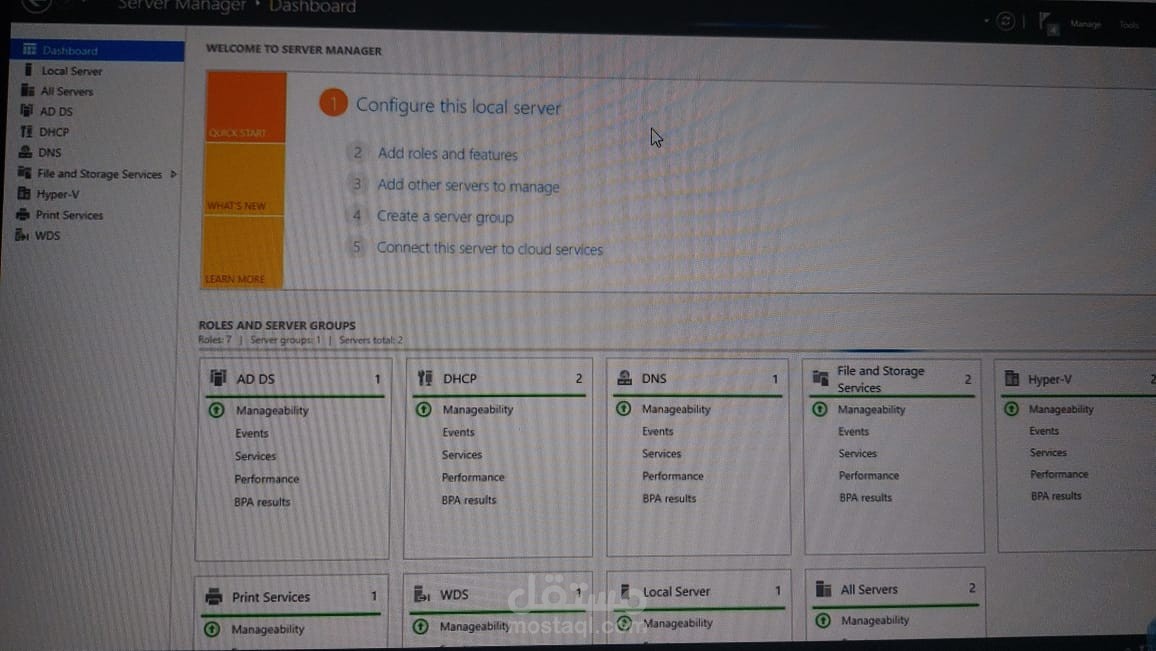Click the Dashboard grid icon in sidebar

coord(29,49)
